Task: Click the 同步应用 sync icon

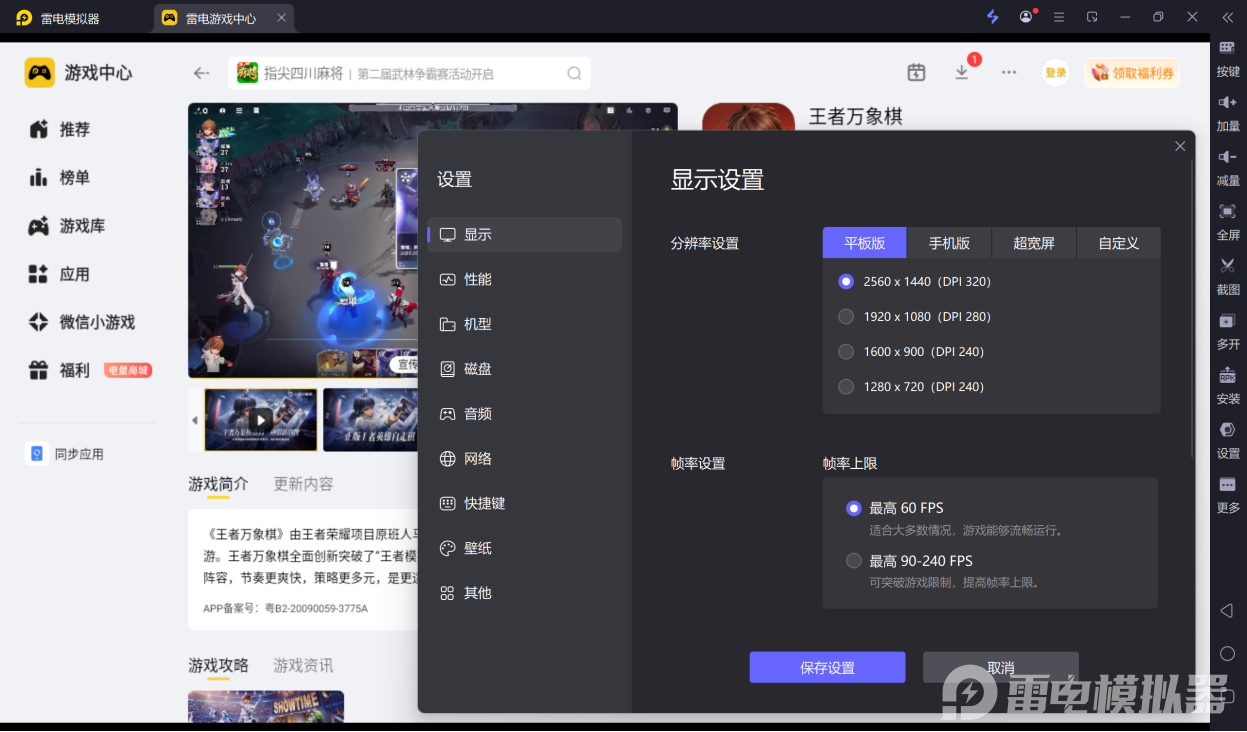Action: point(37,454)
